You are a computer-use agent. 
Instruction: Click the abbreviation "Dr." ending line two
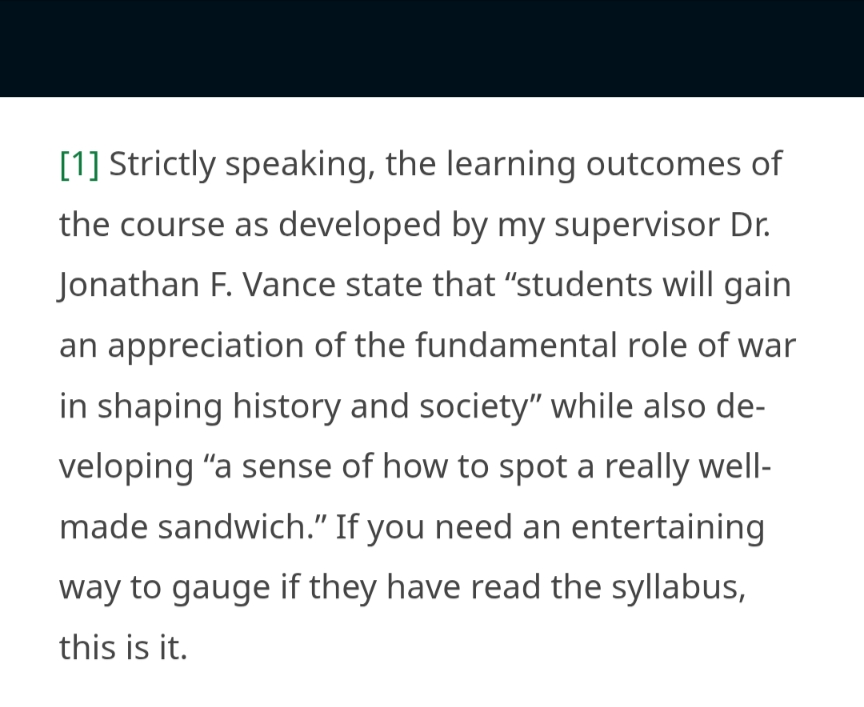coord(750,225)
